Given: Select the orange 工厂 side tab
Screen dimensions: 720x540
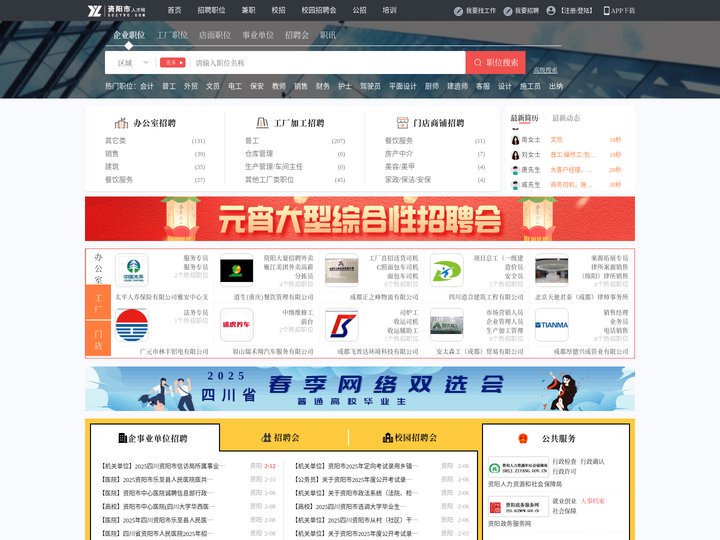Looking at the screenshot, I should [x=98, y=303].
